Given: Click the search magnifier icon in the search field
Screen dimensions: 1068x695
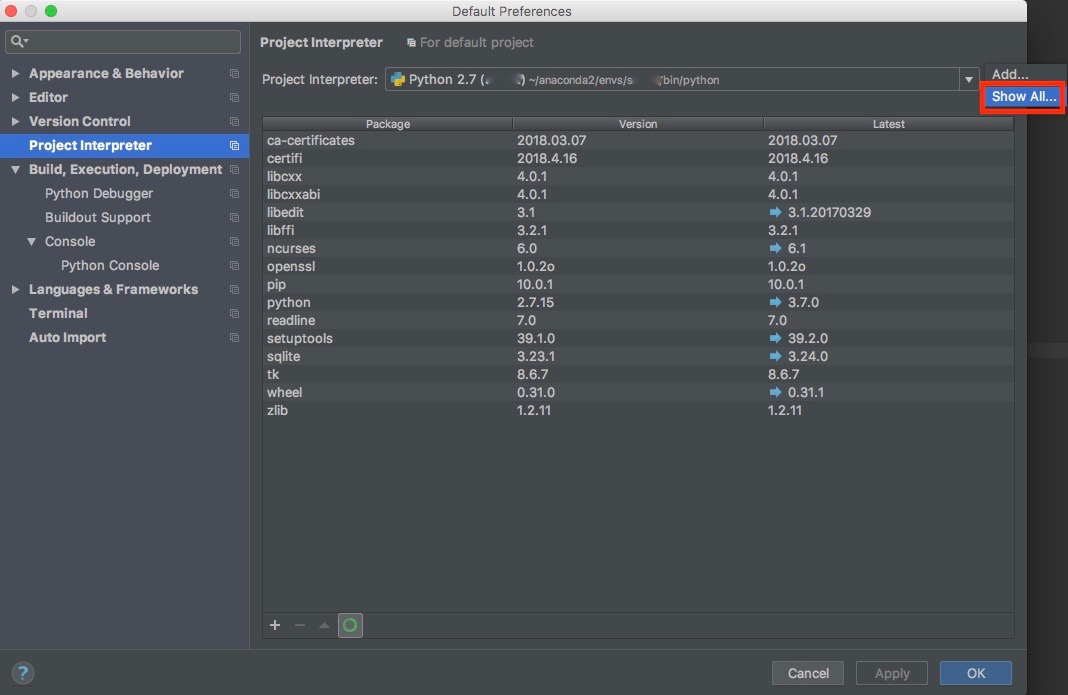Looking at the screenshot, I should click(x=18, y=42).
